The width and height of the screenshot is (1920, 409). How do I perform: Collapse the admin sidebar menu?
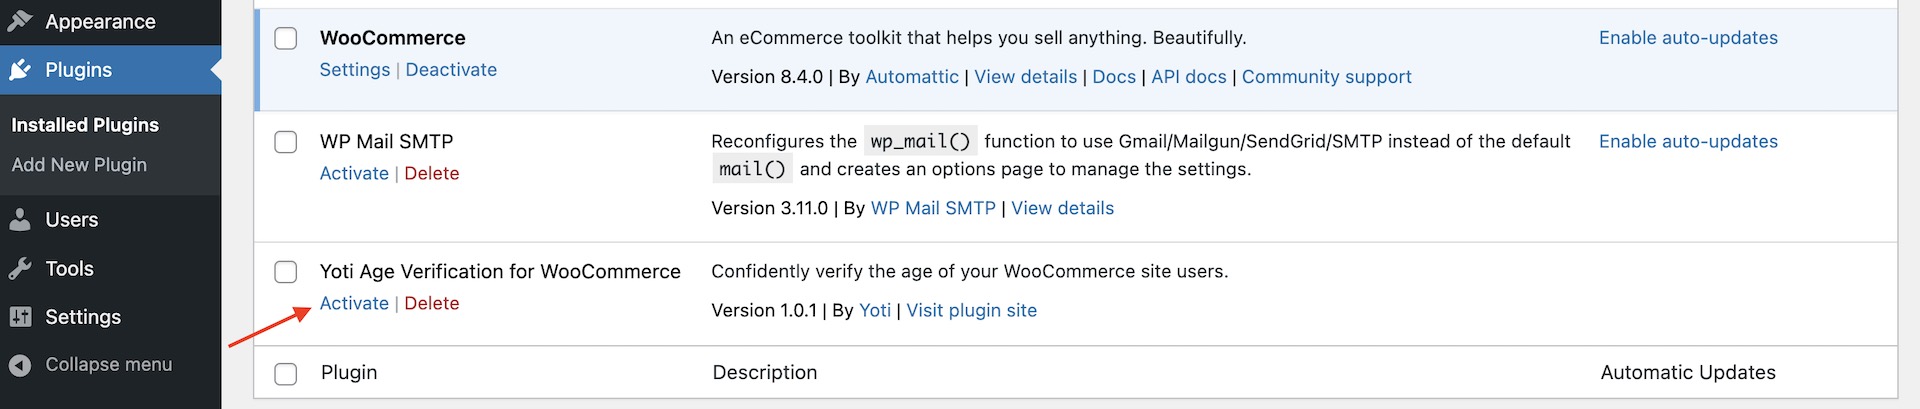click(110, 365)
